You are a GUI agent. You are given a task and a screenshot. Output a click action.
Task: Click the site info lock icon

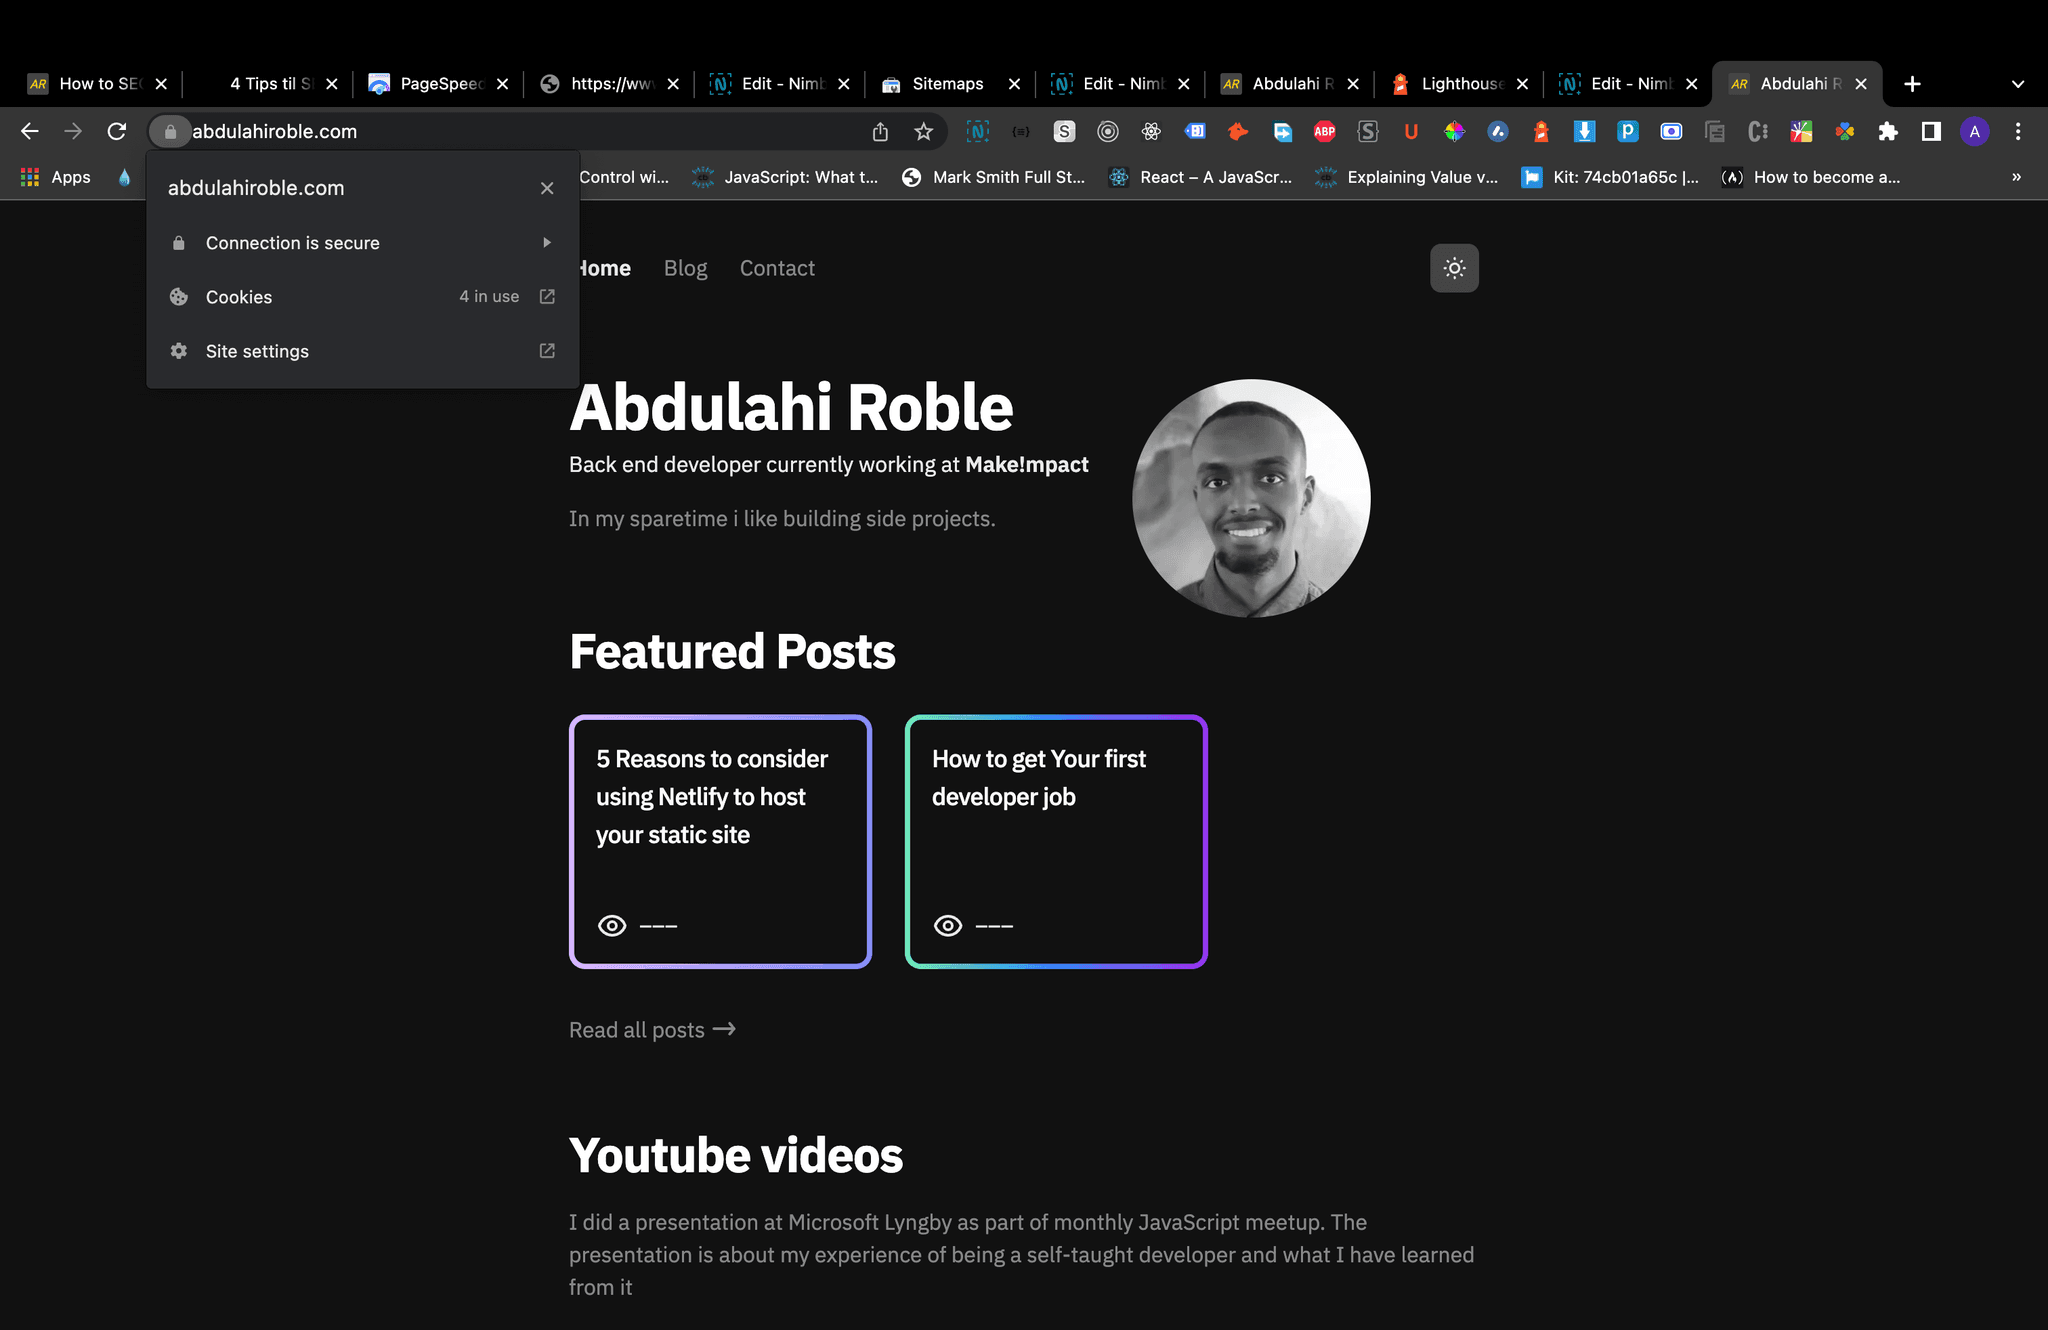pyautogui.click(x=170, y=131)
